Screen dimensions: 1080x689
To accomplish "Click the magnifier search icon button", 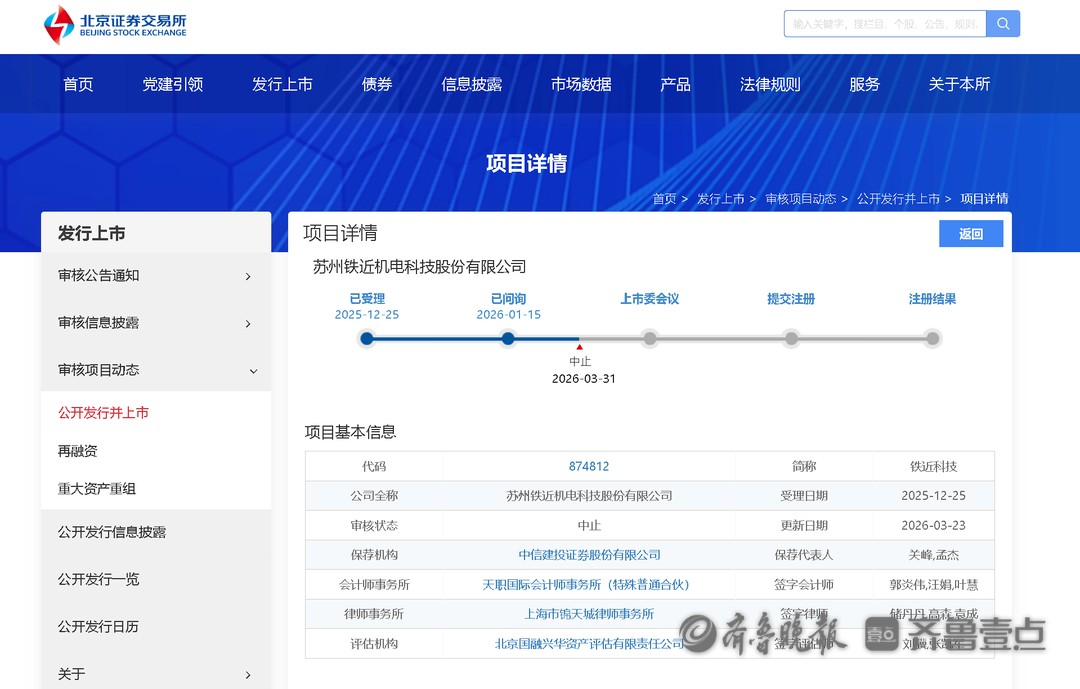I will click(1002, 24).
